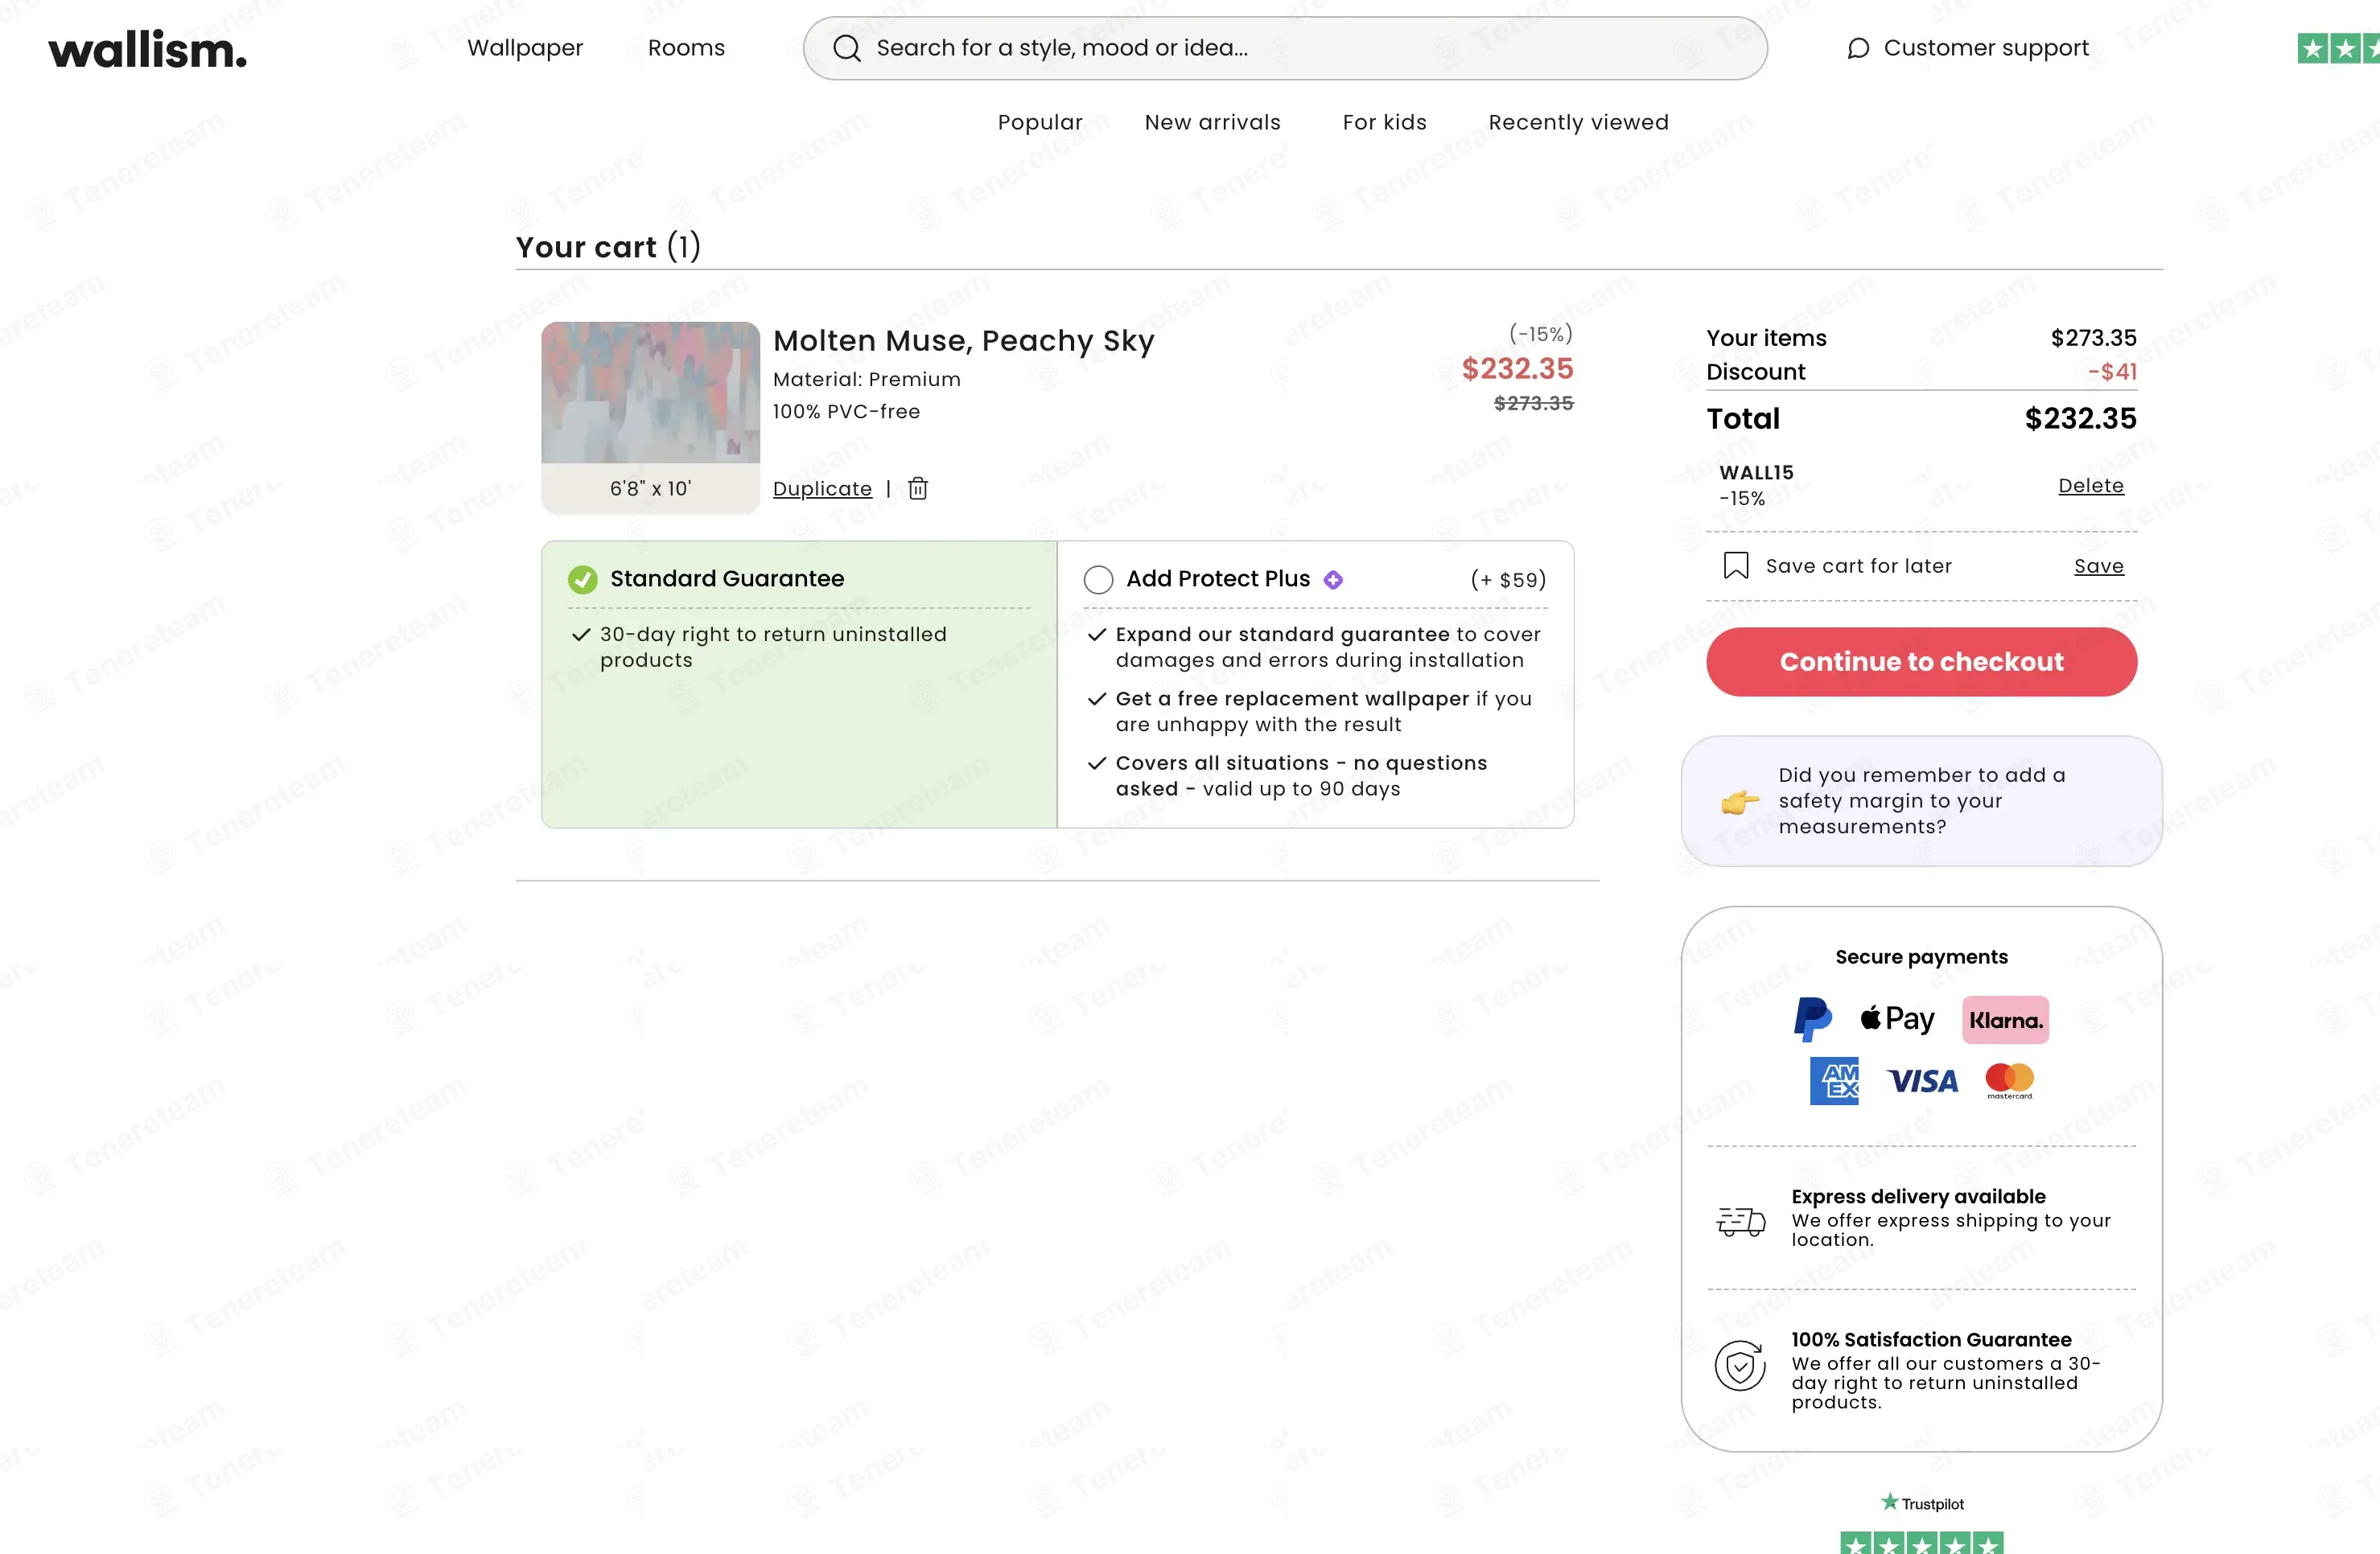This screenshot has height=1554, width=2380.
Task: Click Continue to checkout button
Action: [x=1921, y=662]
